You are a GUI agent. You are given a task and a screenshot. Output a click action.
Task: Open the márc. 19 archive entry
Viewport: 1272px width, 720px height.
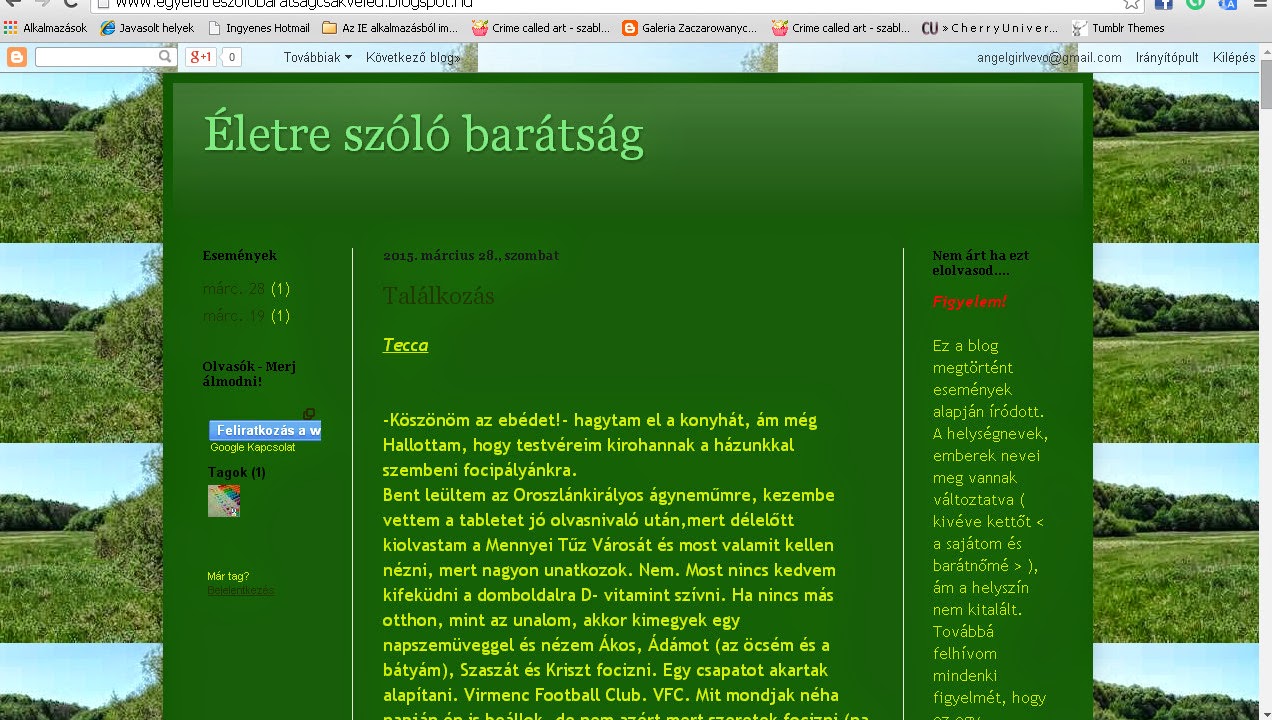[234, 316]
